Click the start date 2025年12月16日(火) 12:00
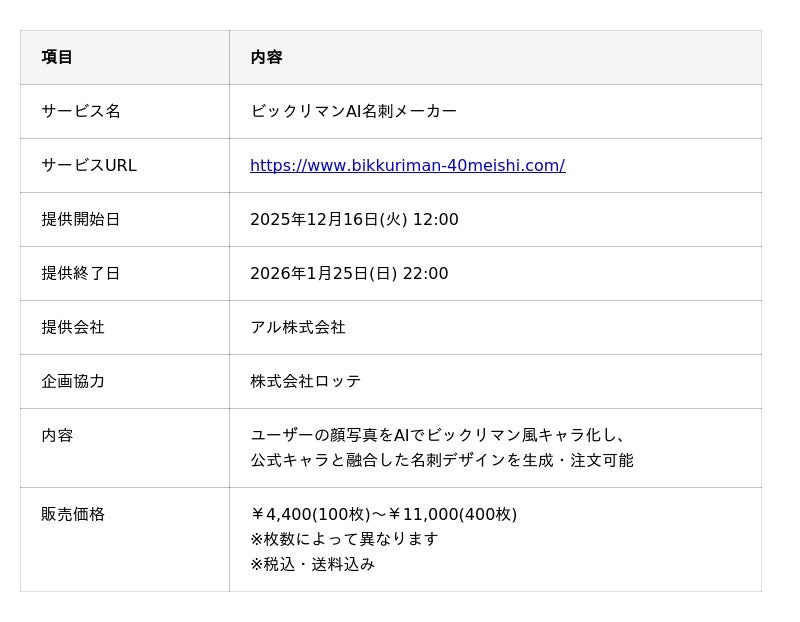 pyautogui.click(x=354, y=219)
